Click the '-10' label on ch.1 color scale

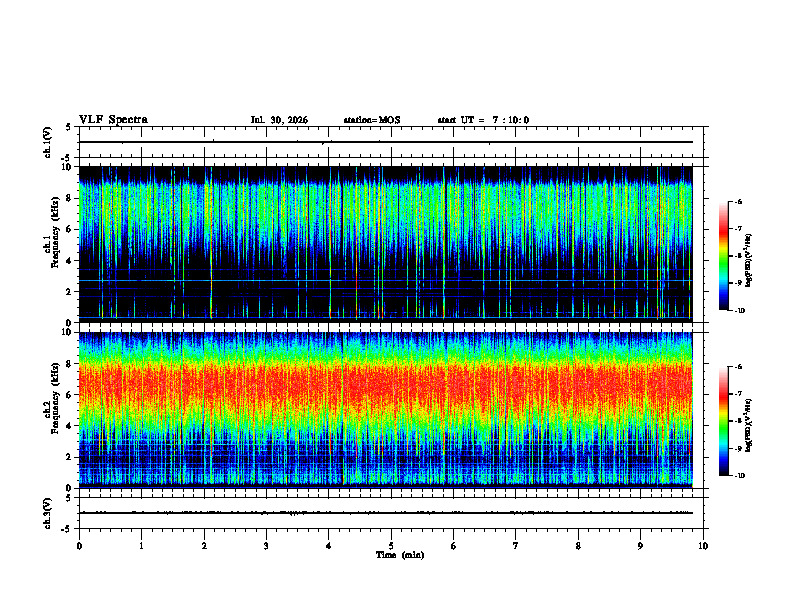[x=740, y=311]
